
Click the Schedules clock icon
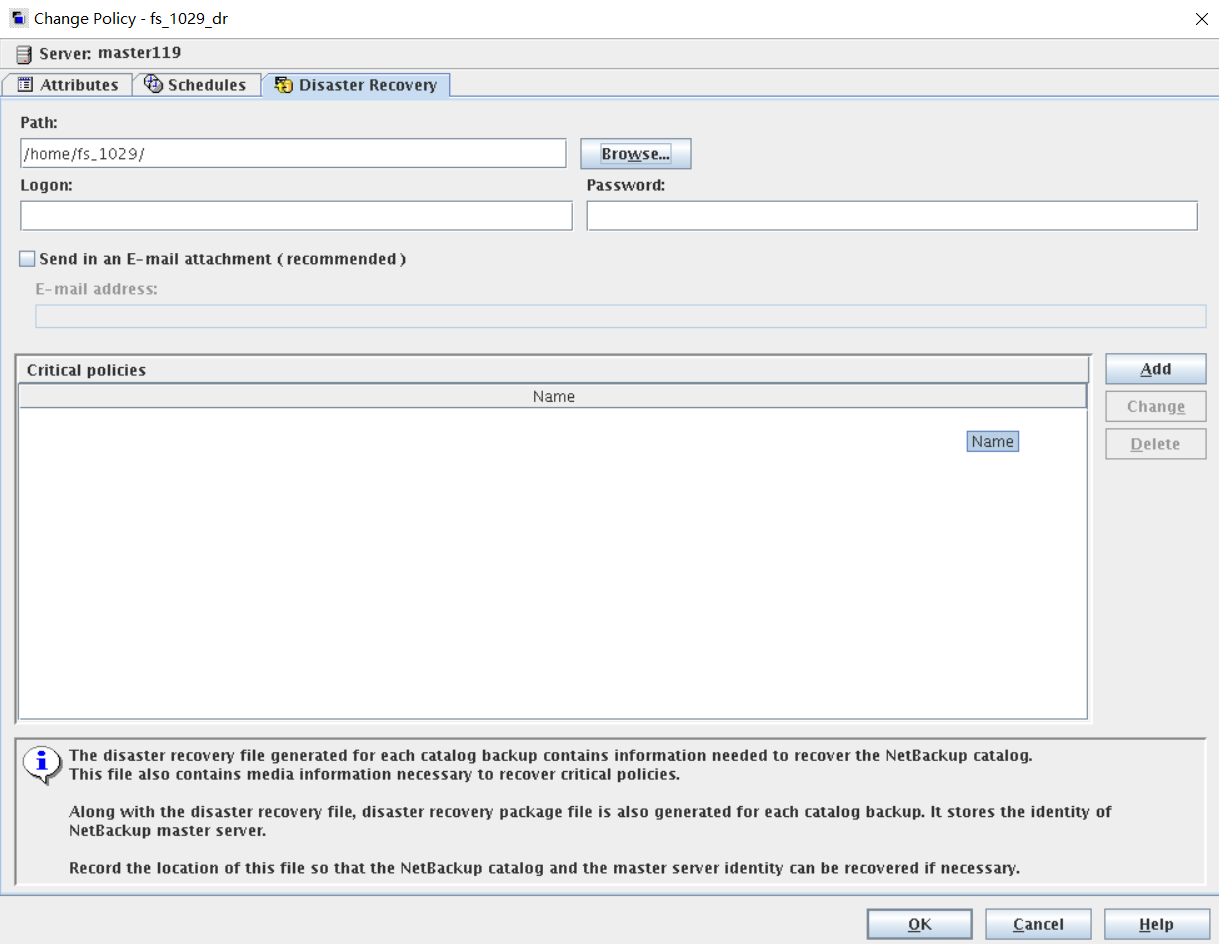click(154, 85)
